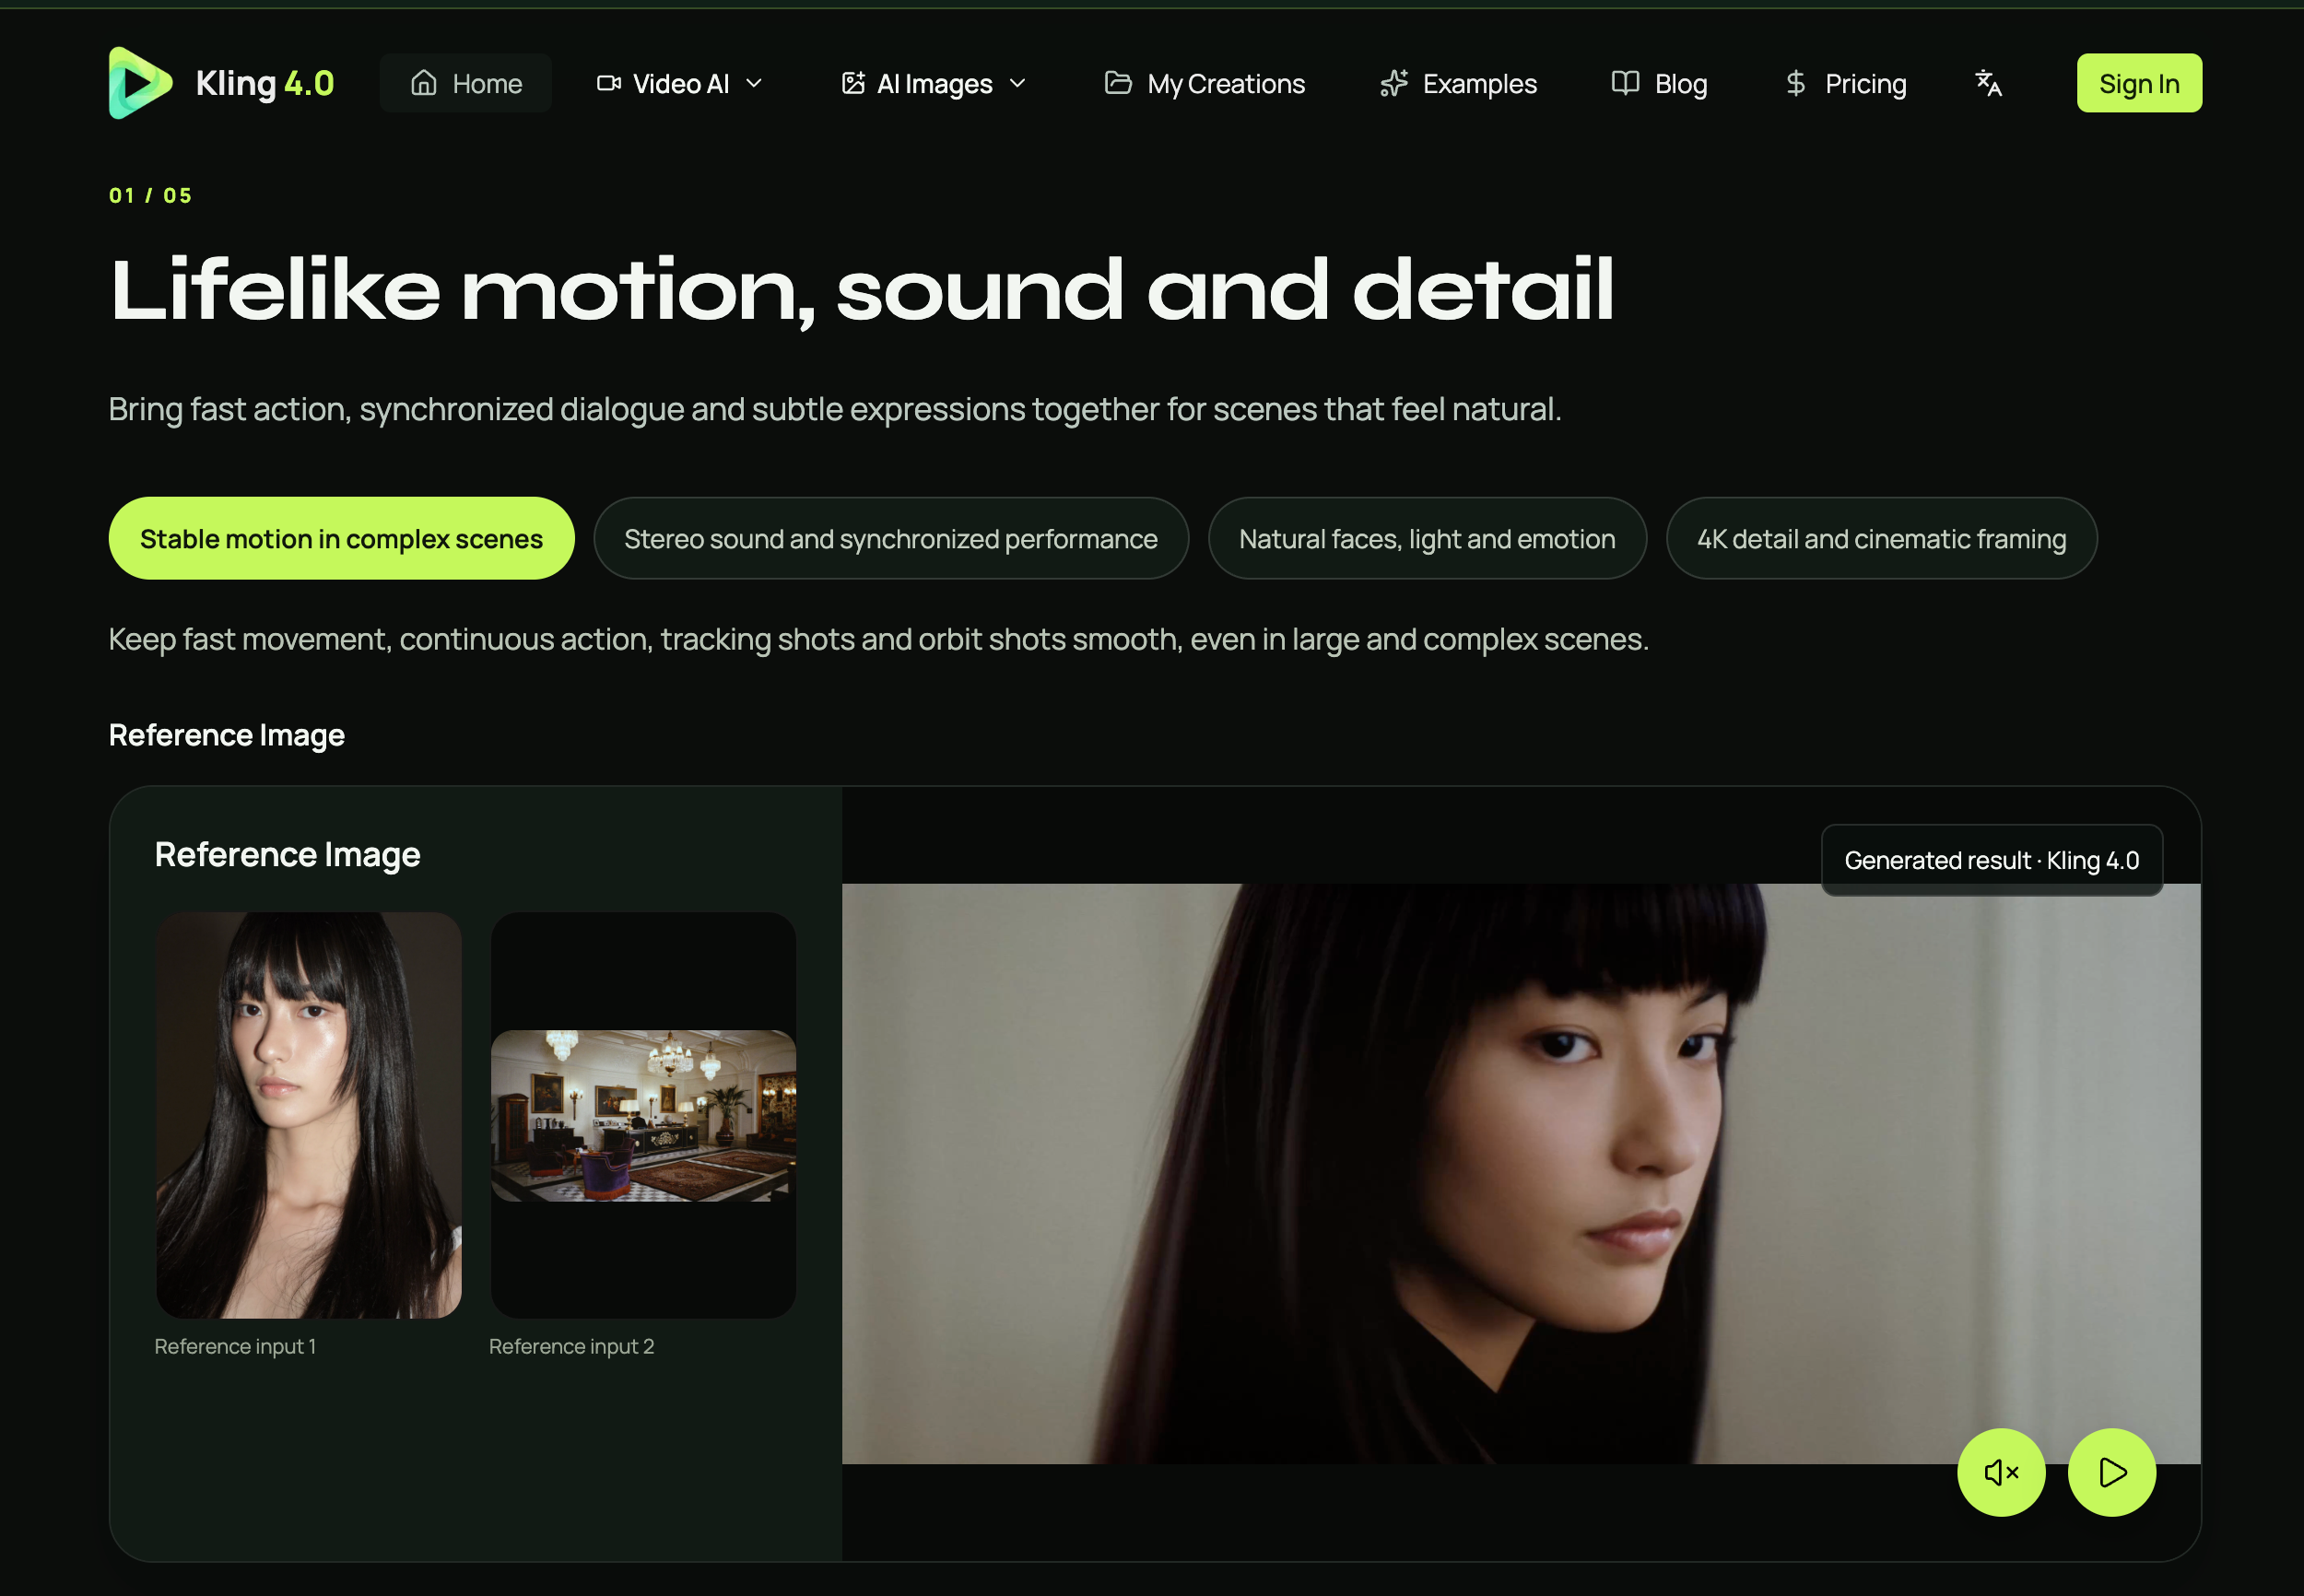The image size is (2304, 1596).
Task: Click the Sign In button
Action: 2139,83
